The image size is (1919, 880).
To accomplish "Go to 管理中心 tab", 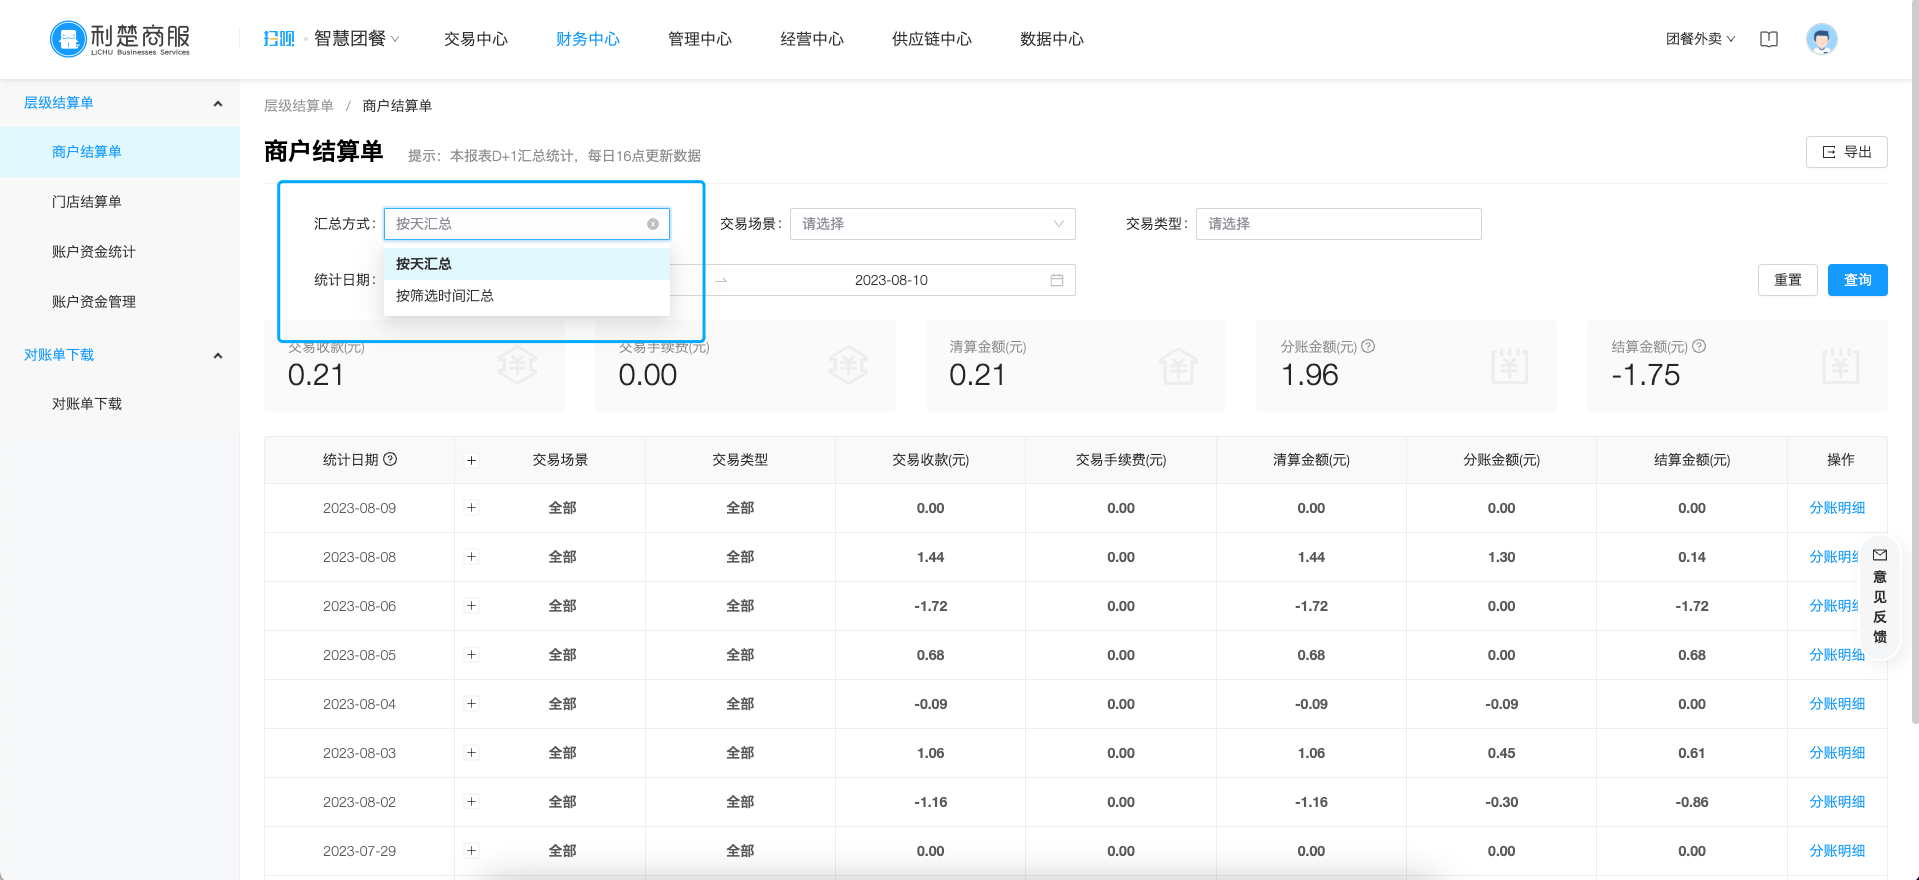I will pyautogui.click(x=700, y=39).
